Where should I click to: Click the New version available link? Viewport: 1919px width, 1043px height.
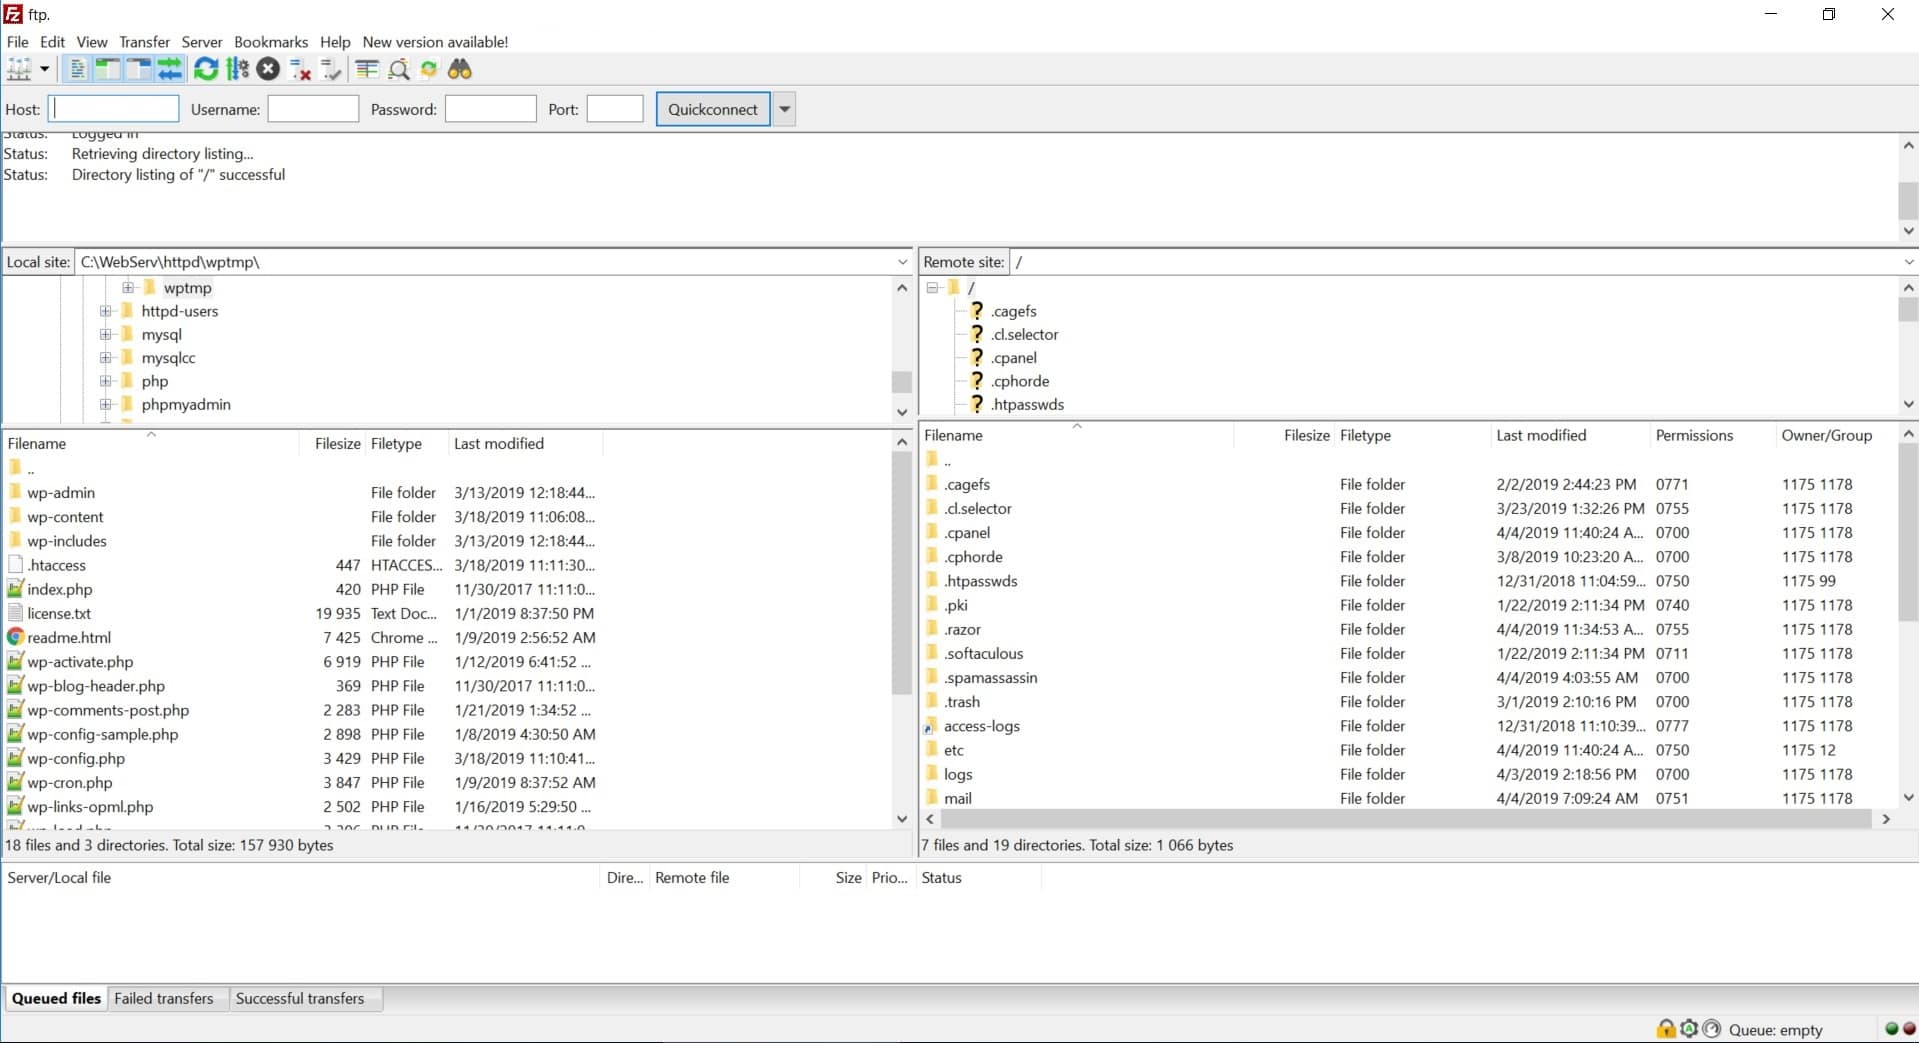click(434, 41)
